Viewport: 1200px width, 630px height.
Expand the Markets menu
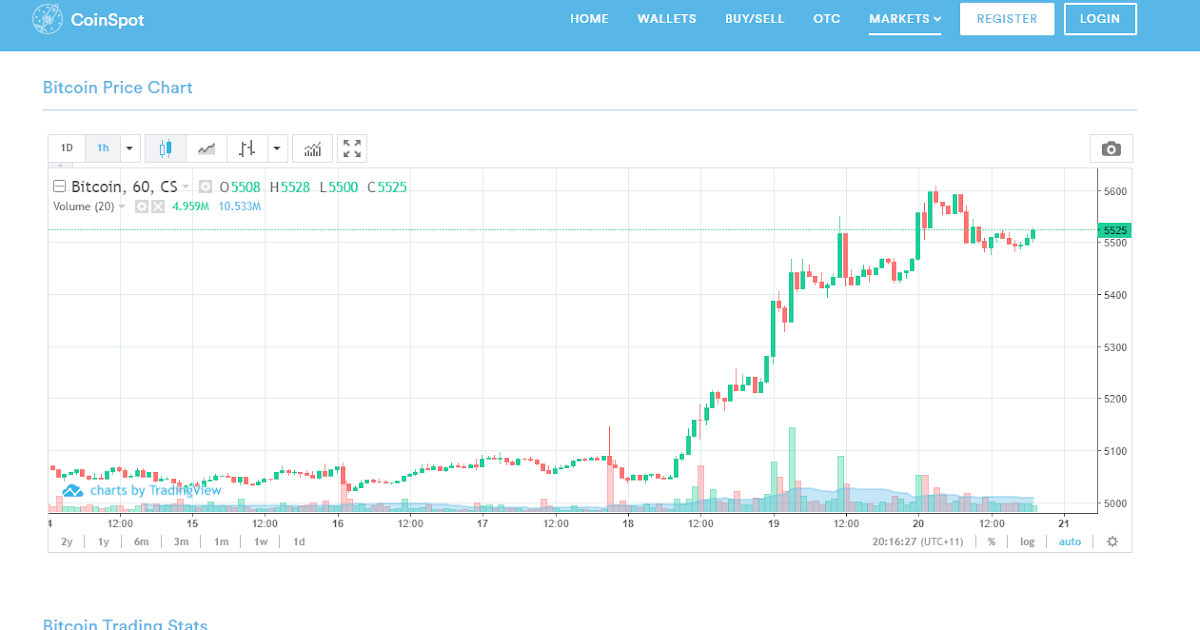coord(905,19)
